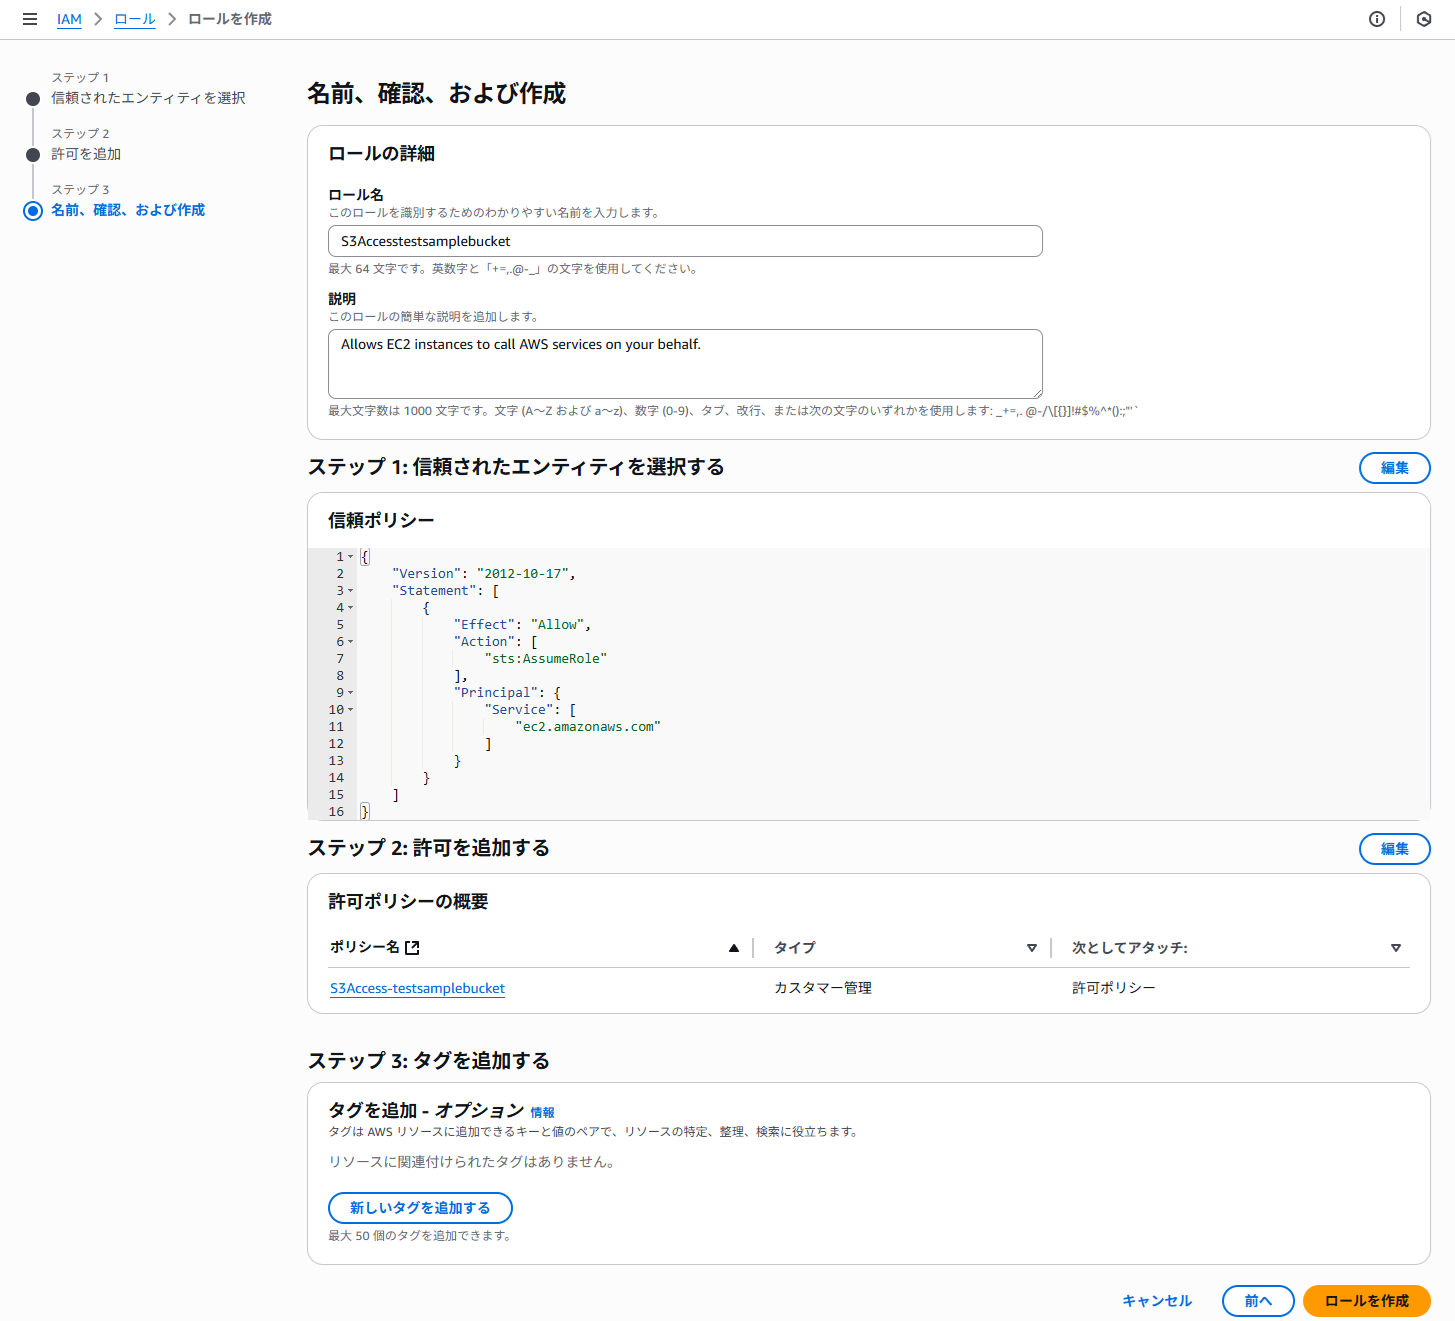
Task: Go to IAM breadcrumb link
Action: click(69, 19)
